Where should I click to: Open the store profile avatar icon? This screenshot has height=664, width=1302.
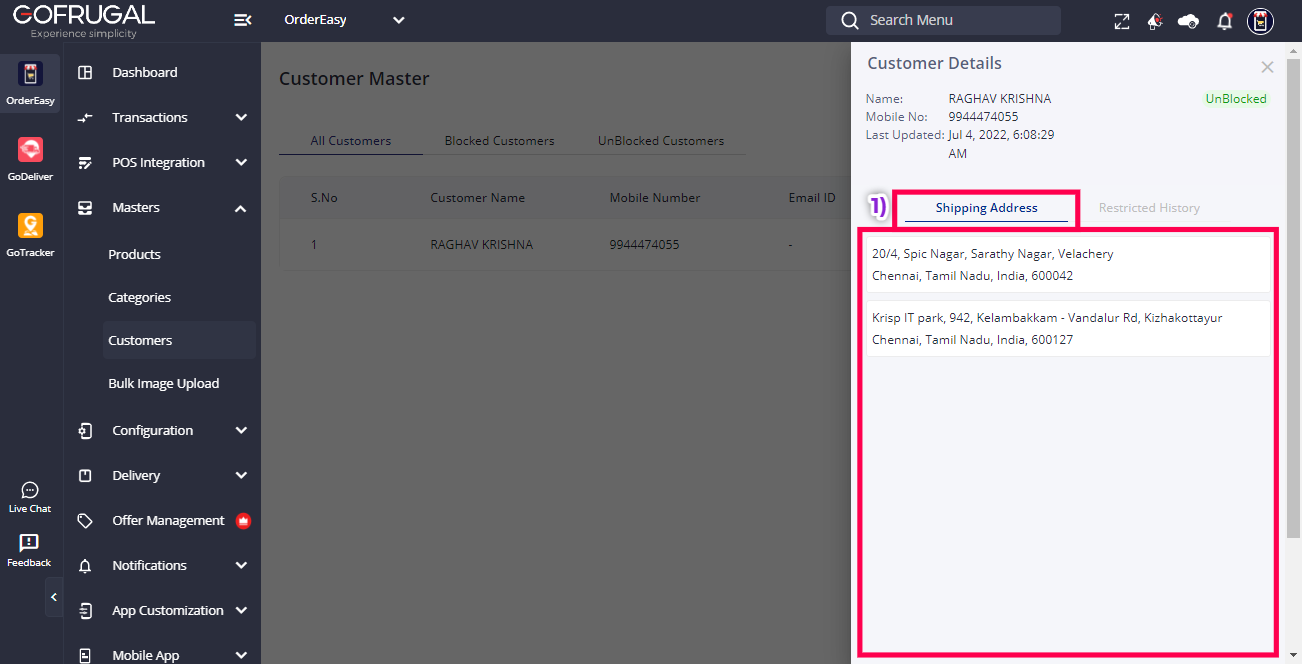[1260, 21]
